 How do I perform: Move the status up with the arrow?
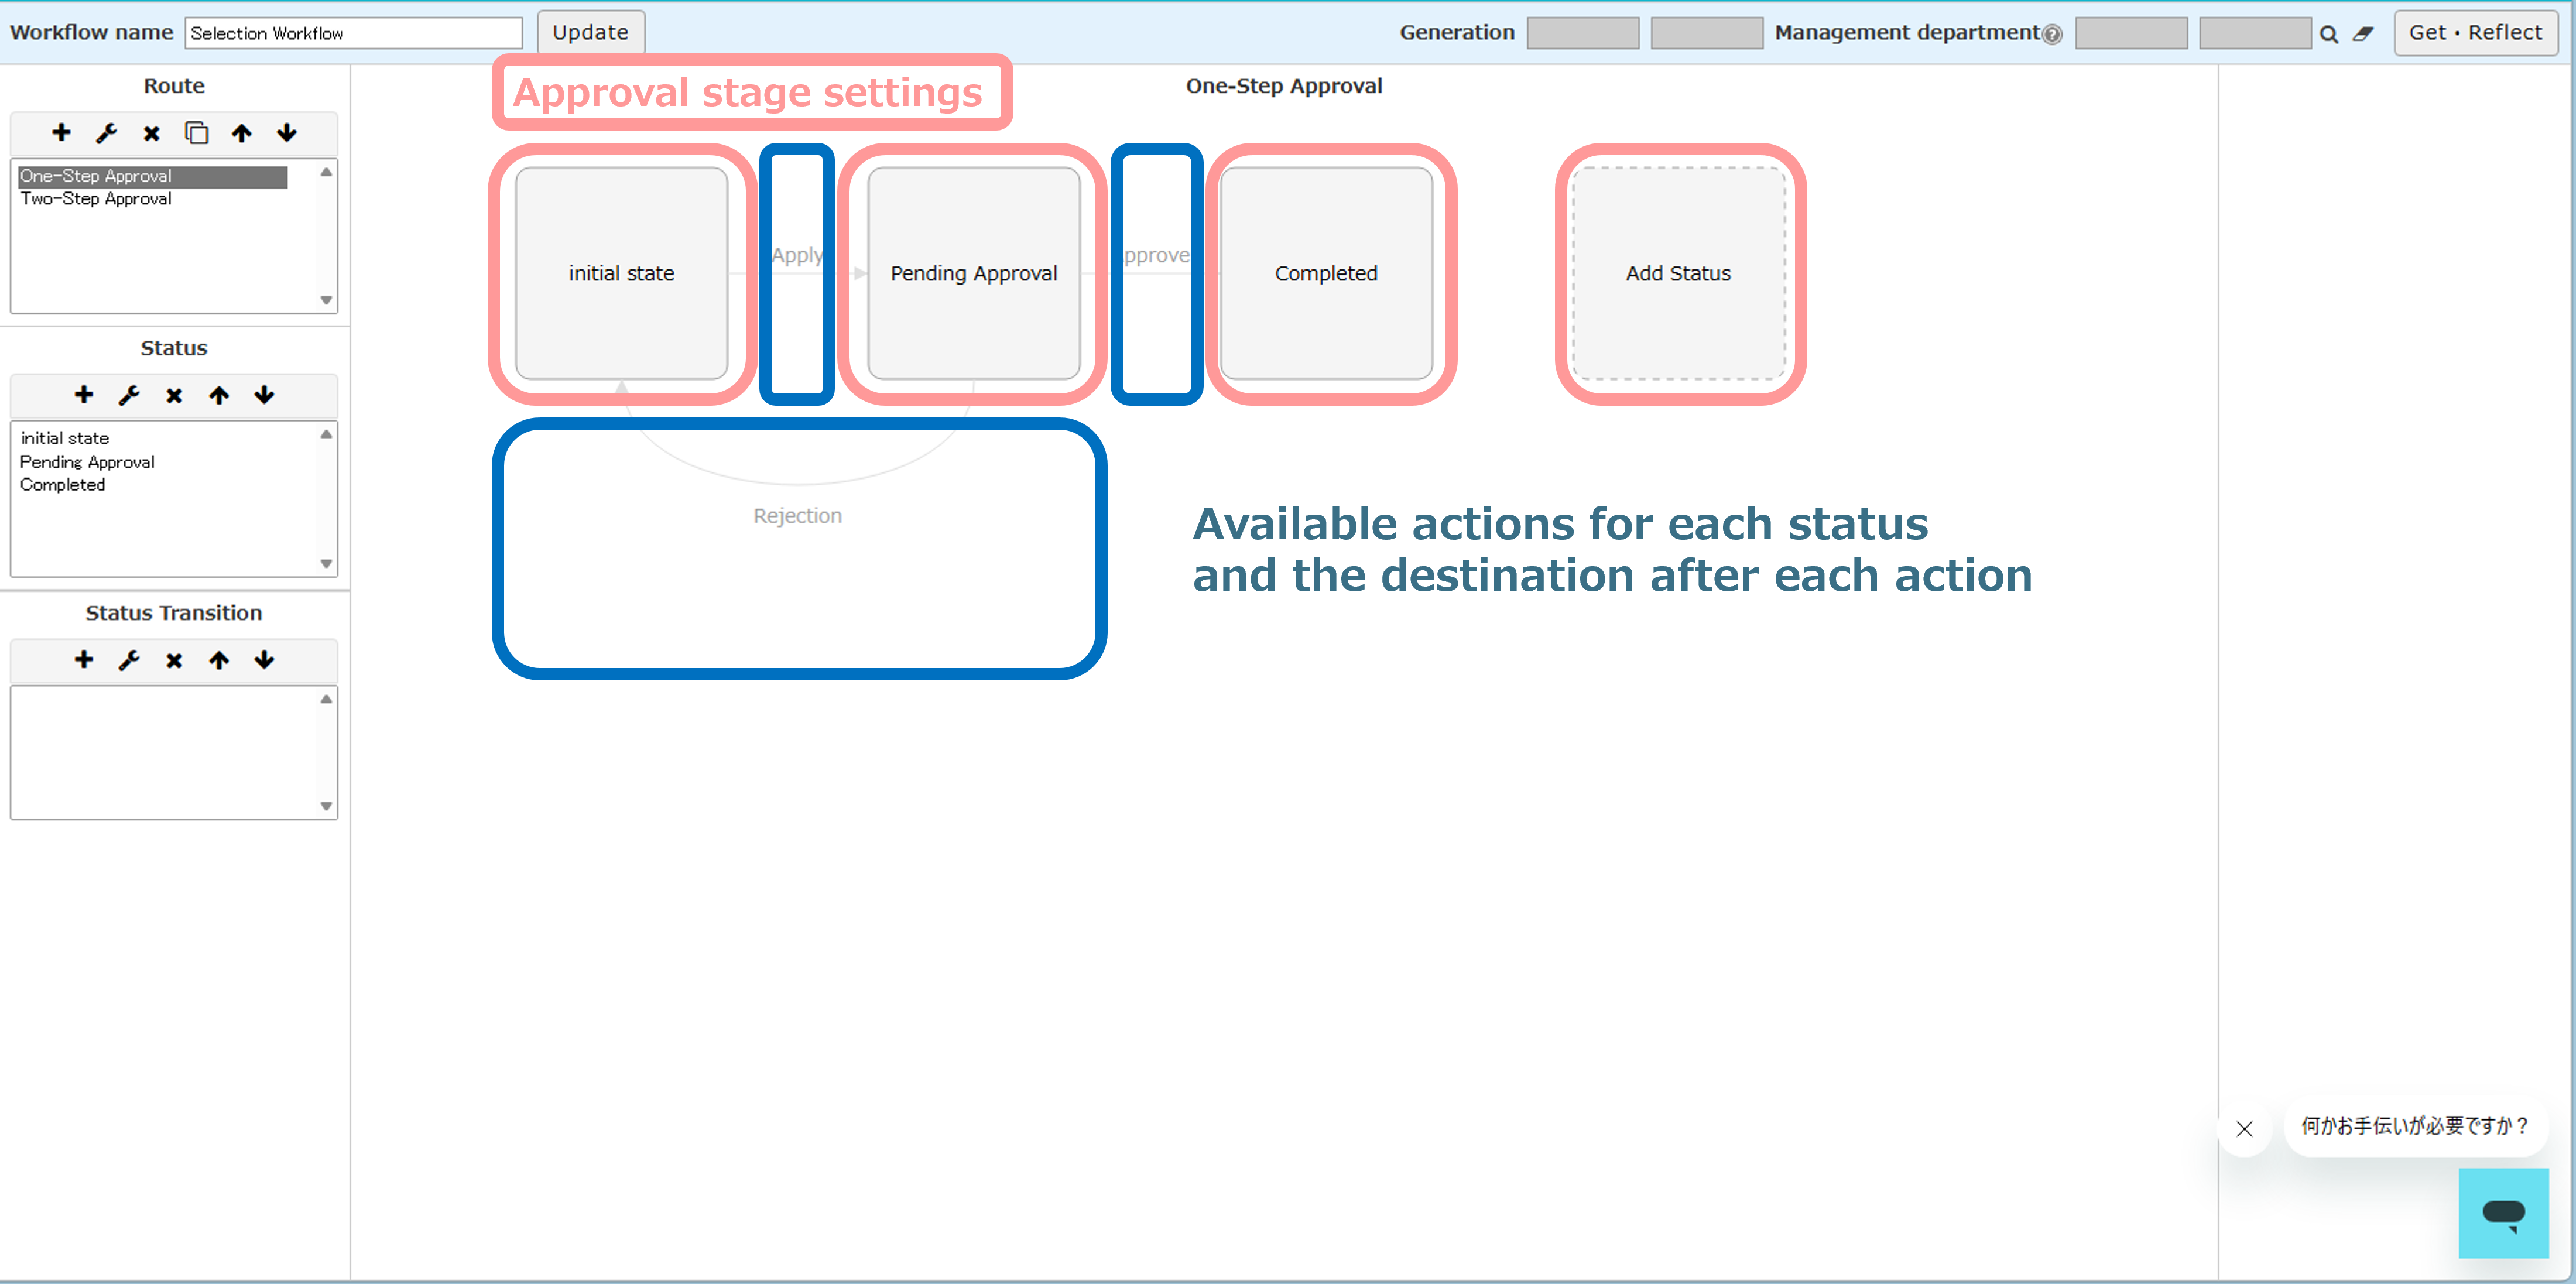[x=219, y=395]
